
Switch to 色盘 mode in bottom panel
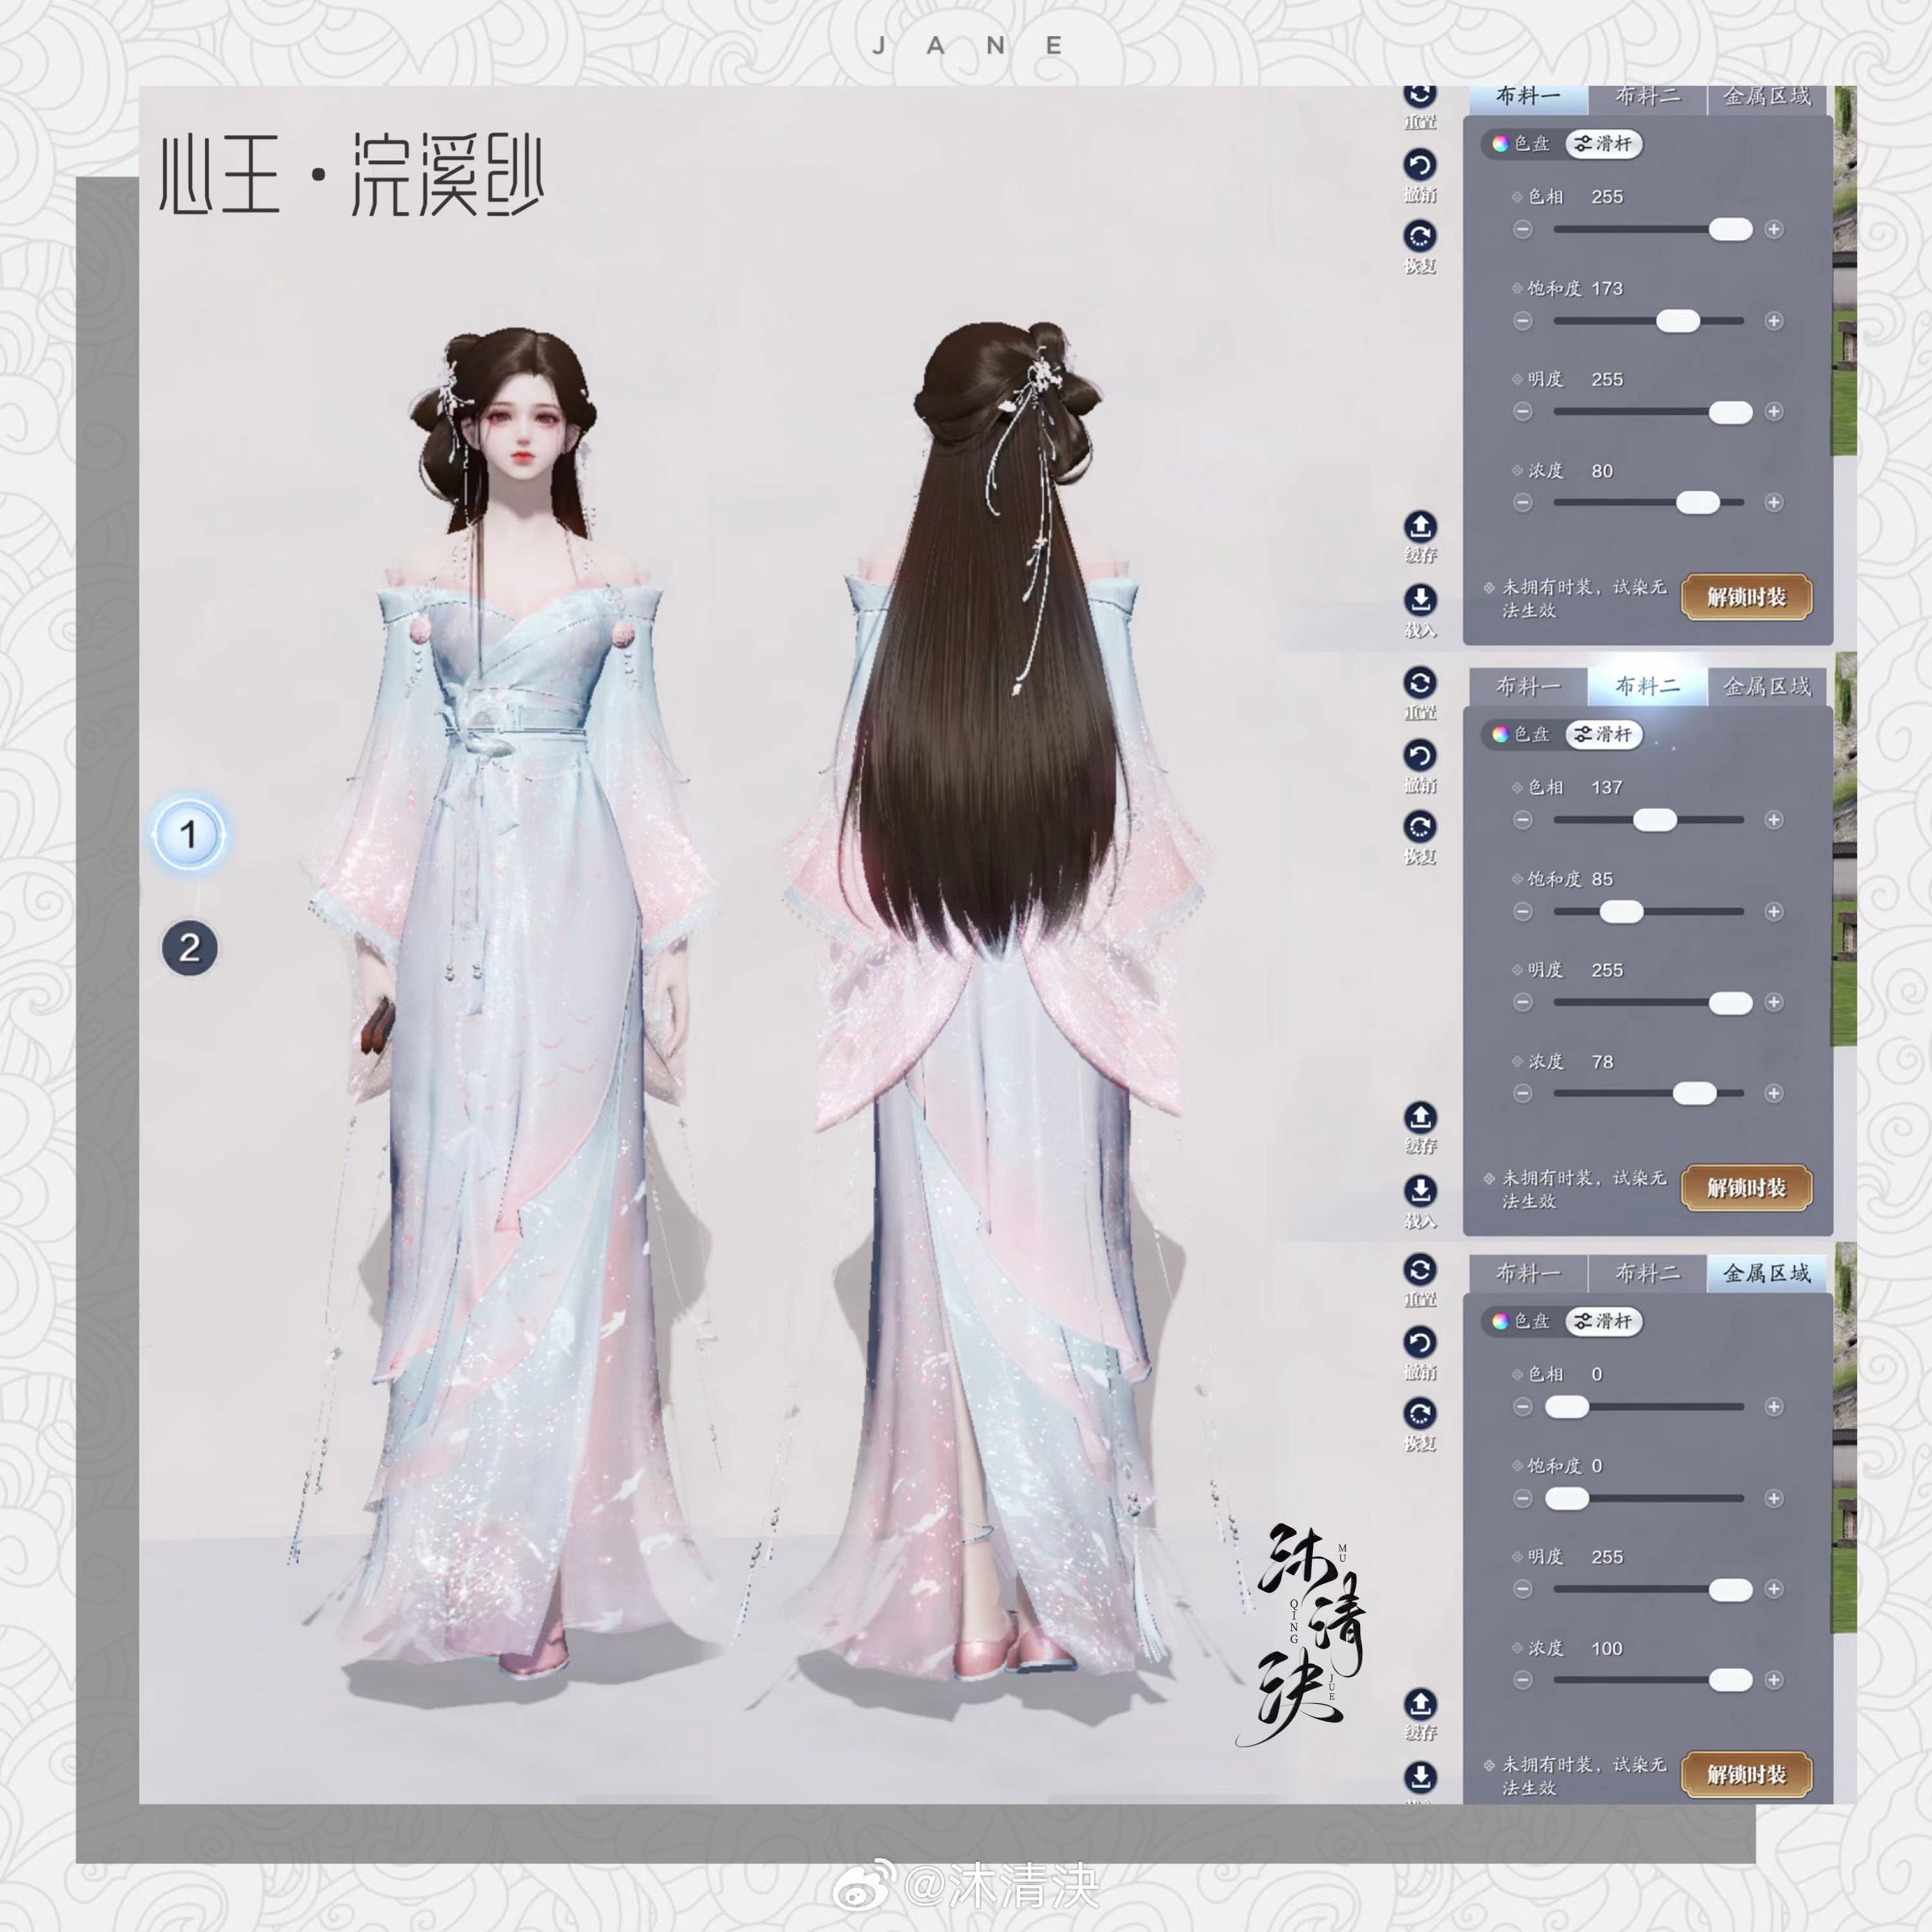click(x=1521, y=1322)
